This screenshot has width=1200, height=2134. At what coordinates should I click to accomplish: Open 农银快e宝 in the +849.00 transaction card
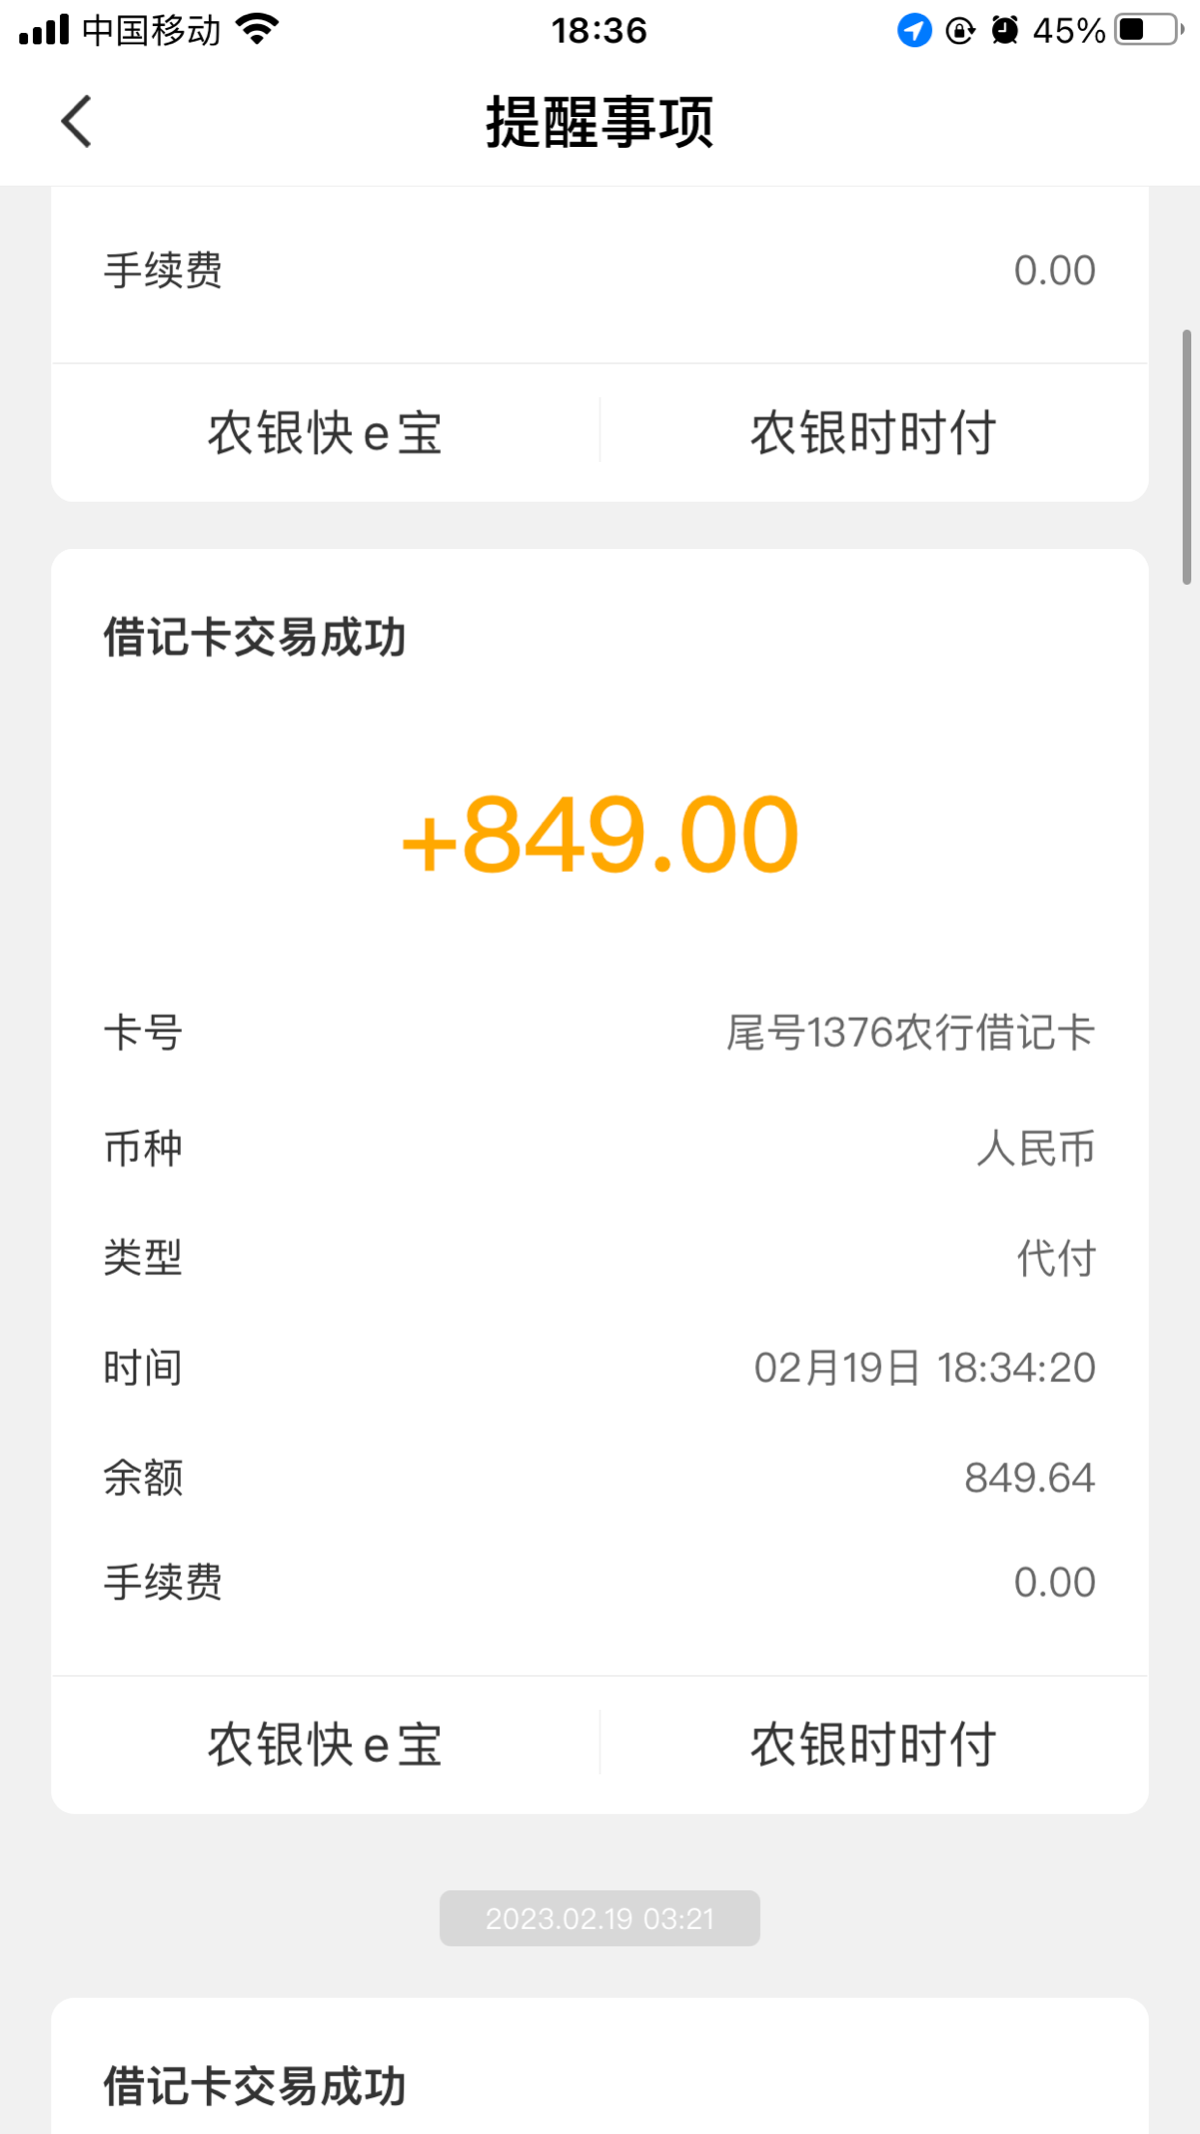point(325,1745)
